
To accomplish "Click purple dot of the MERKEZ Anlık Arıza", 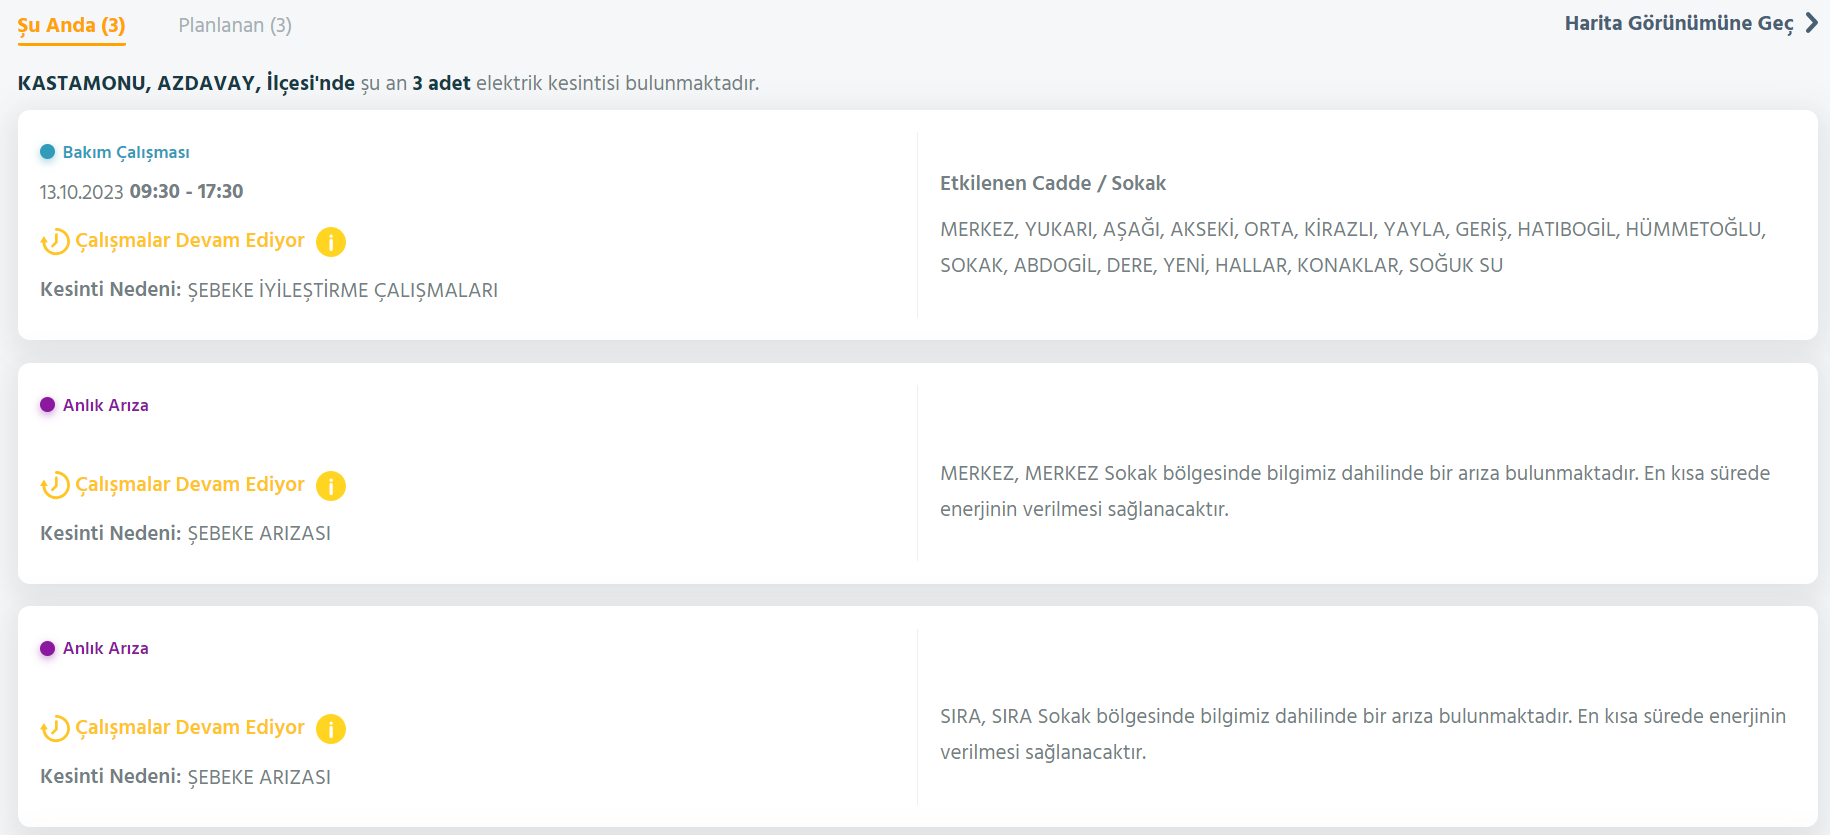I will click(47, 405).
